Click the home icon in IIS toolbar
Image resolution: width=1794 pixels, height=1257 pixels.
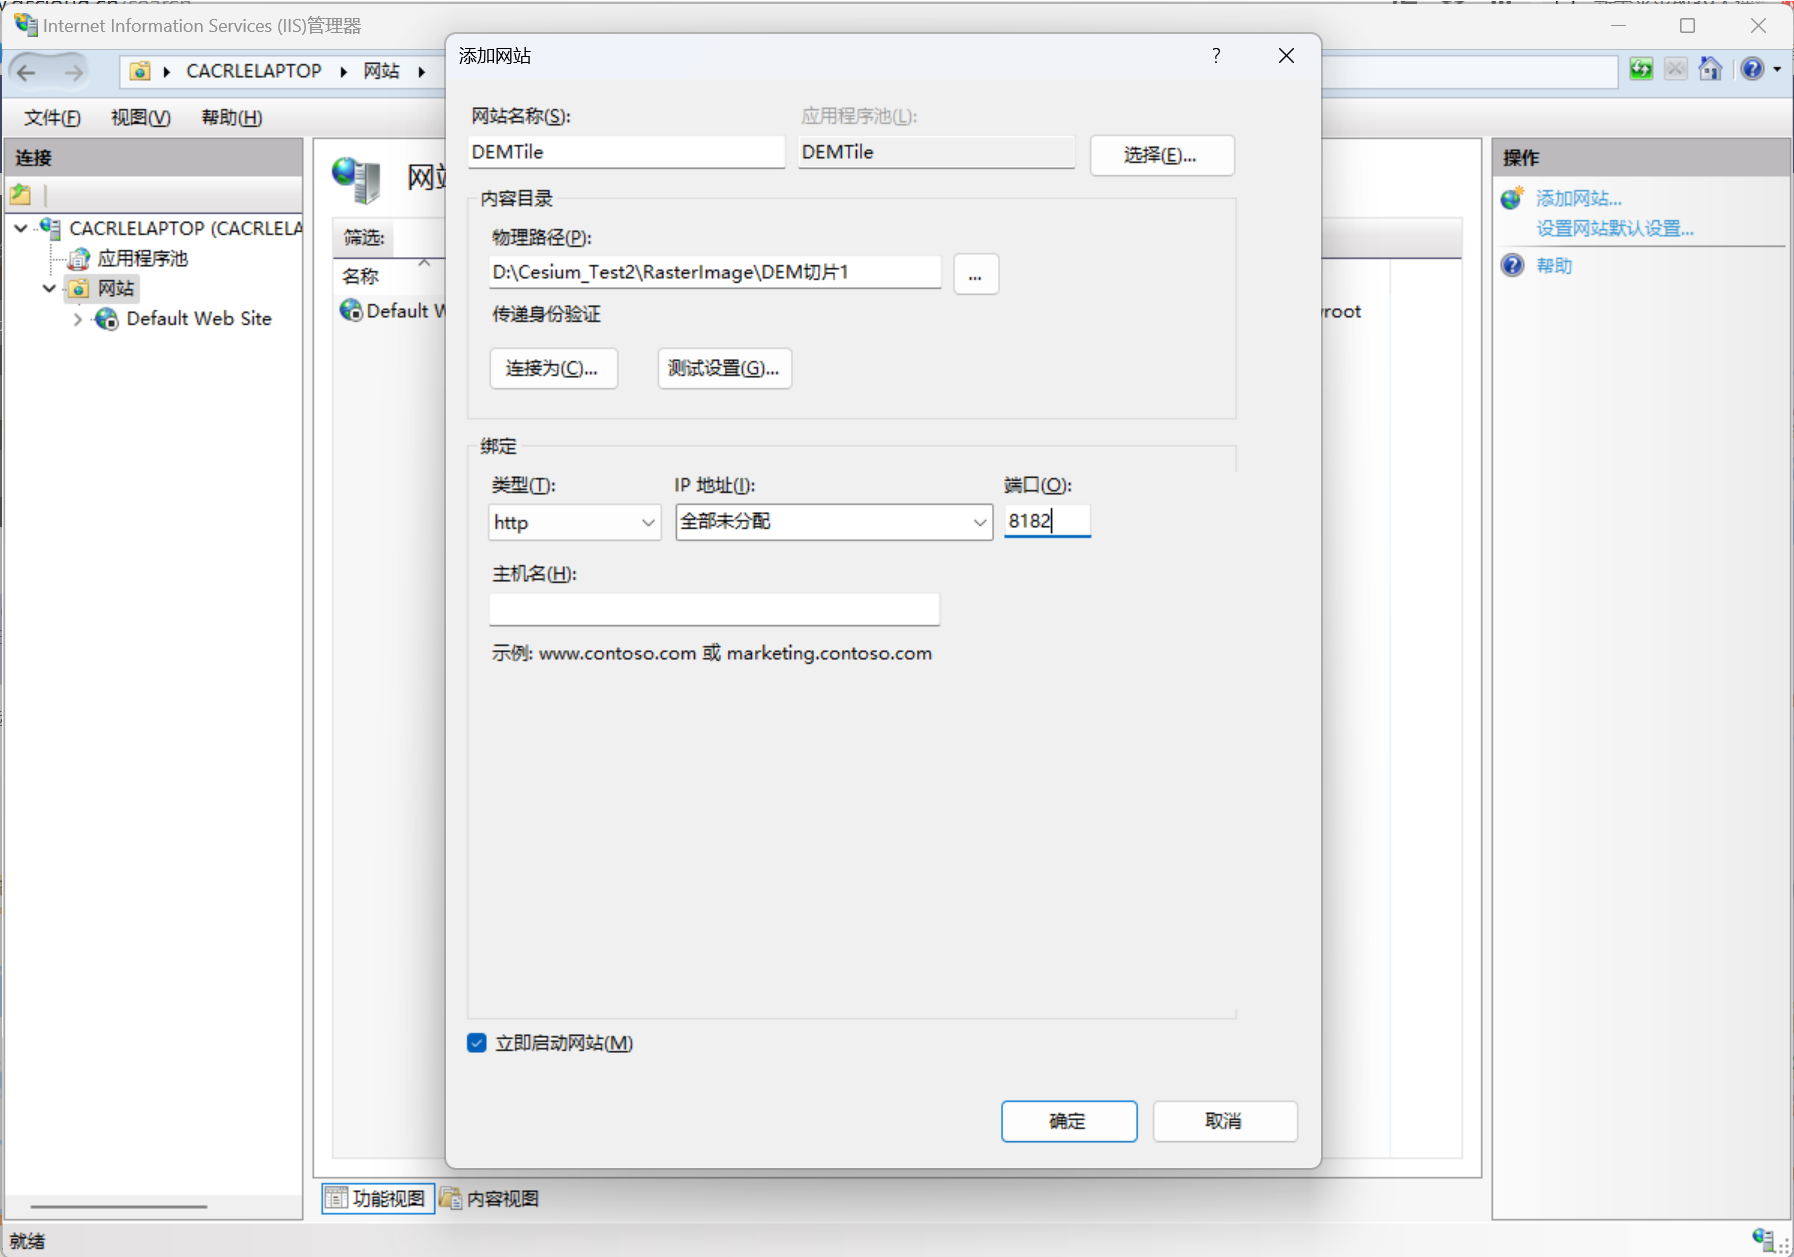tap(1711, 69)
